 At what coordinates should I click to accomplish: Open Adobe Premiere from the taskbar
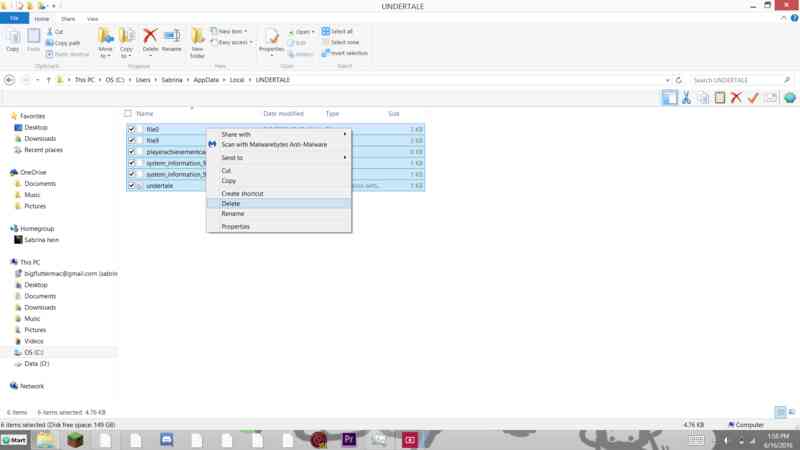coord(349,439)
